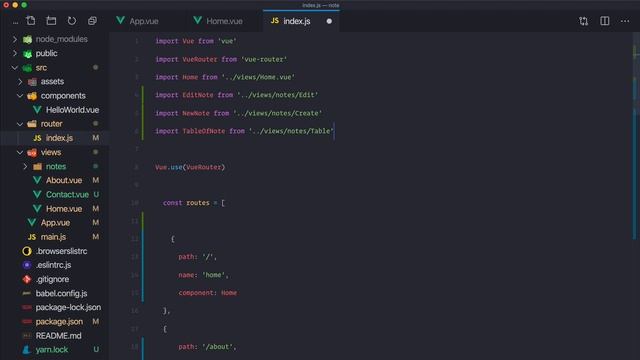Open package.json in the explorer
This screenshot has width=640, height=360.
59,322
